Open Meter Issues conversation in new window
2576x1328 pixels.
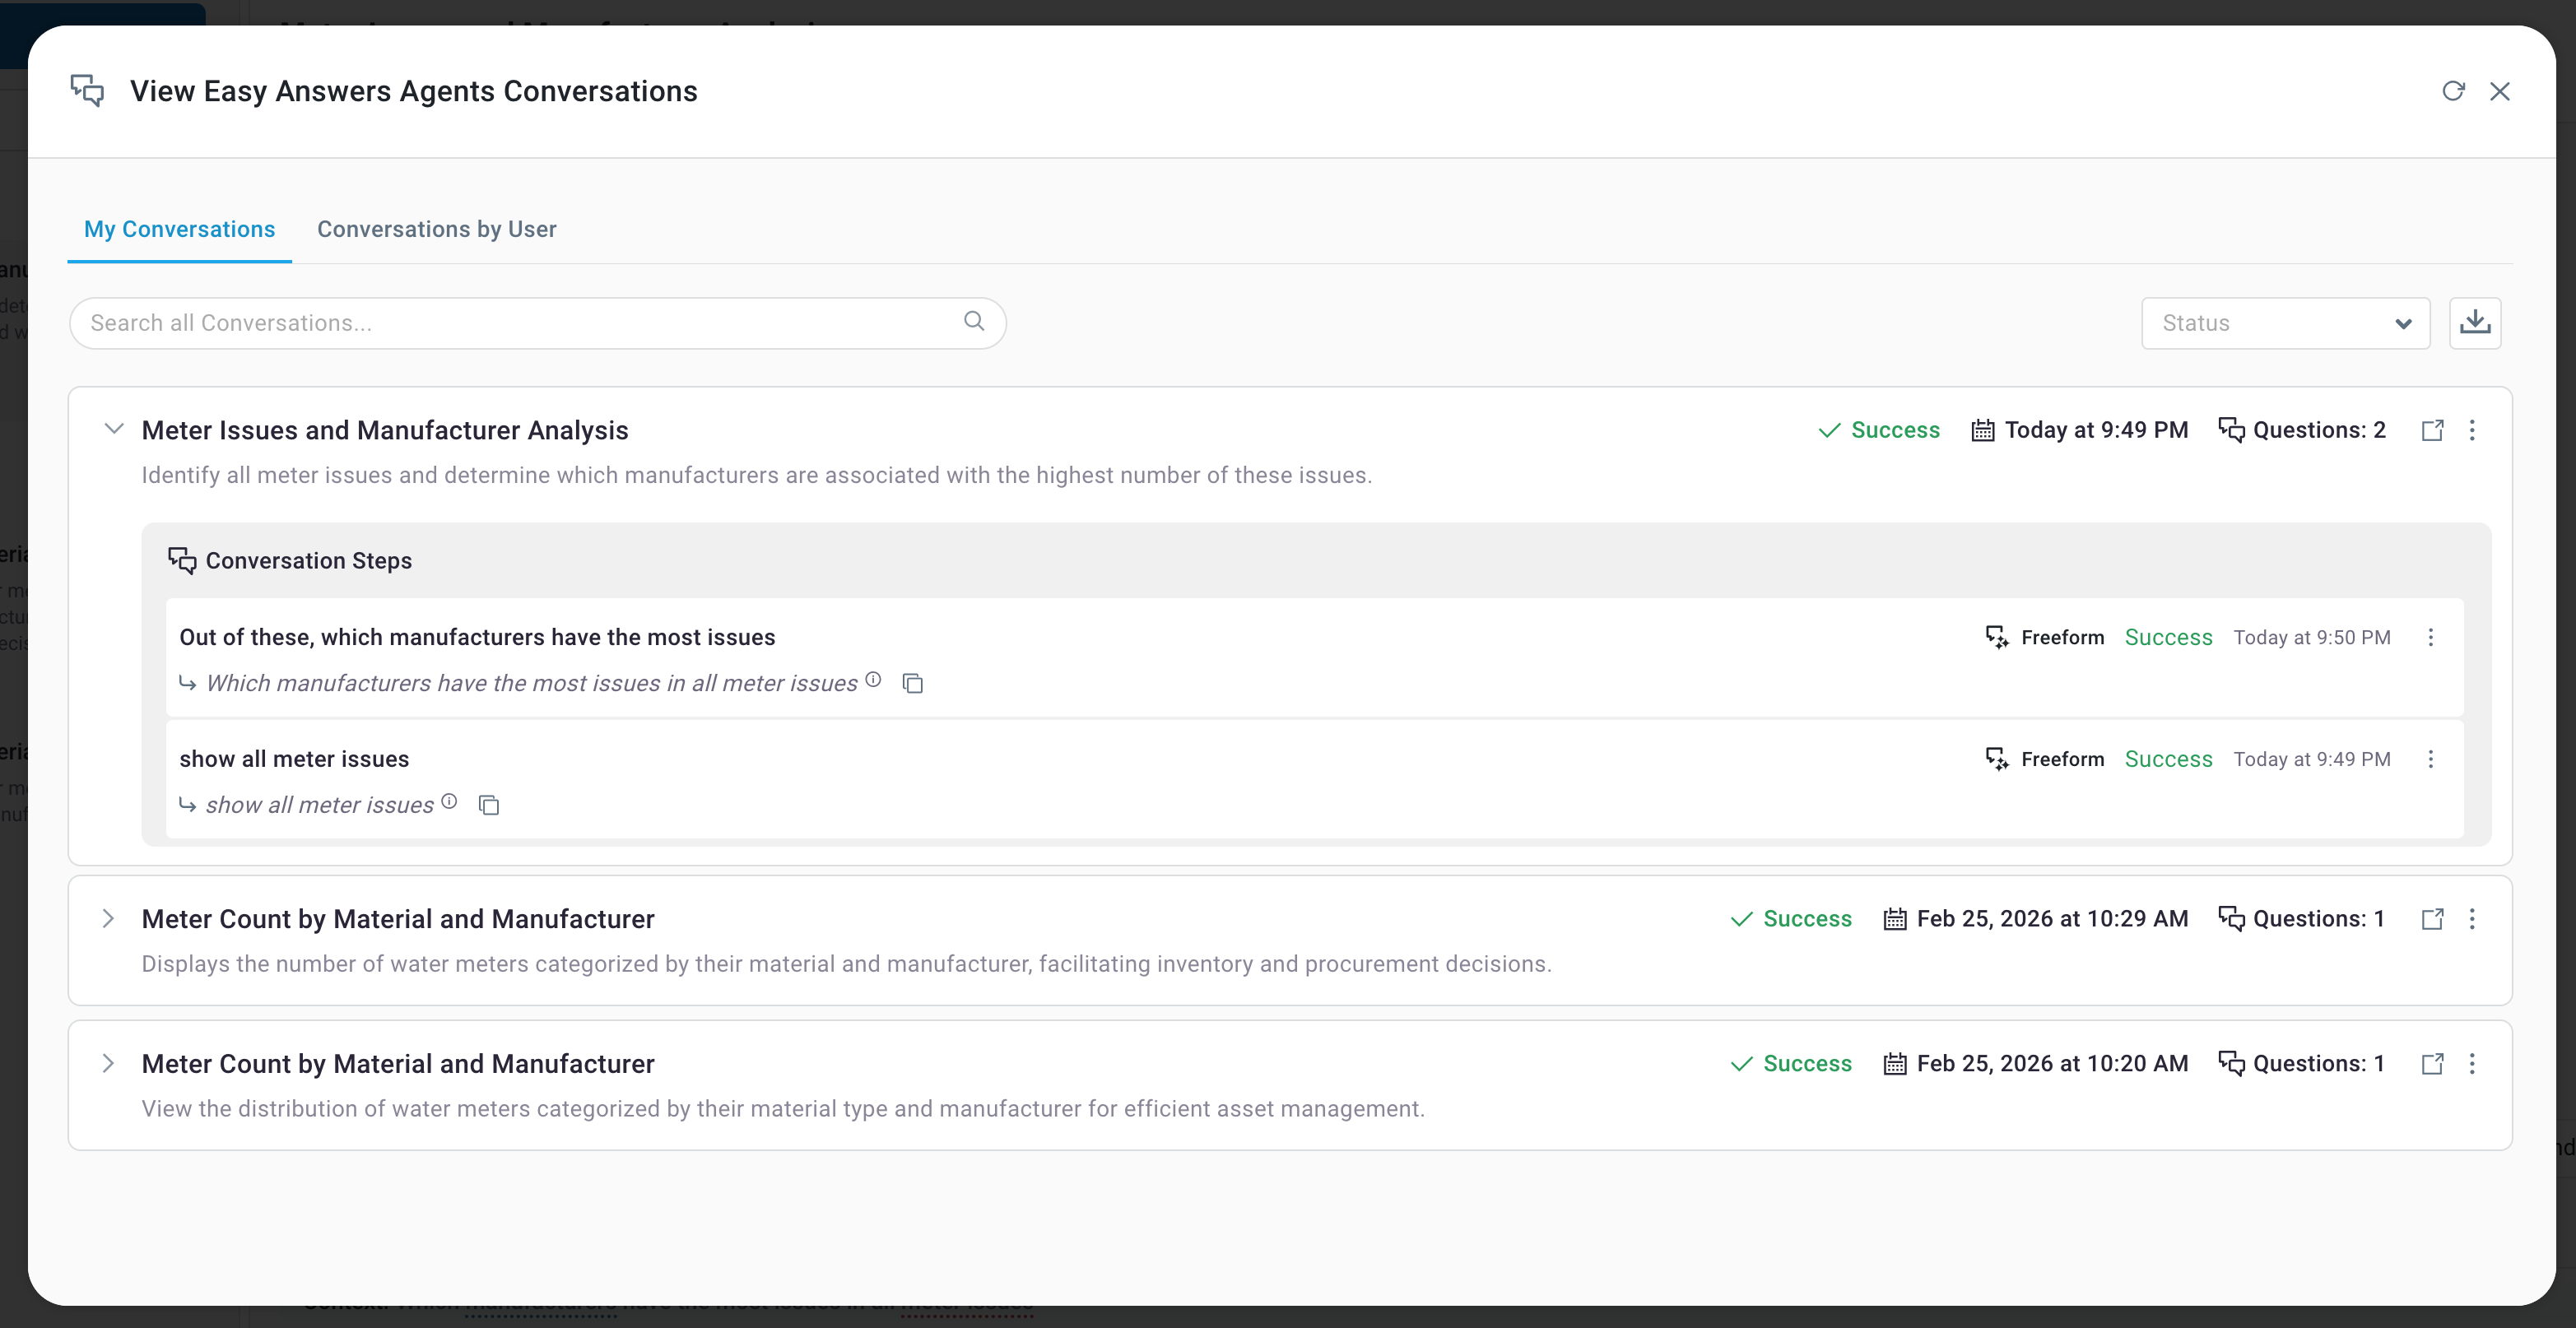2432,430
